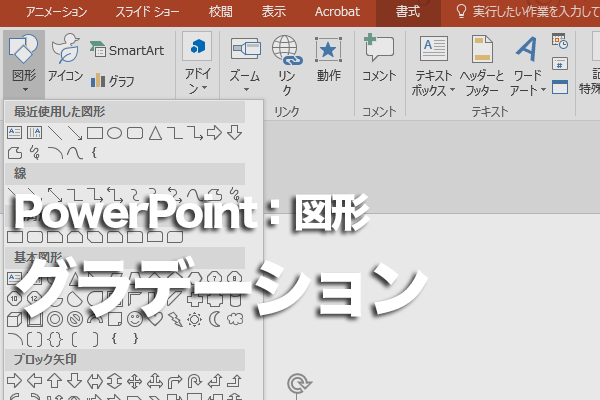Select right arrow in recent shapes
This screenshot has height=400, width=600.
pos(214,133)
